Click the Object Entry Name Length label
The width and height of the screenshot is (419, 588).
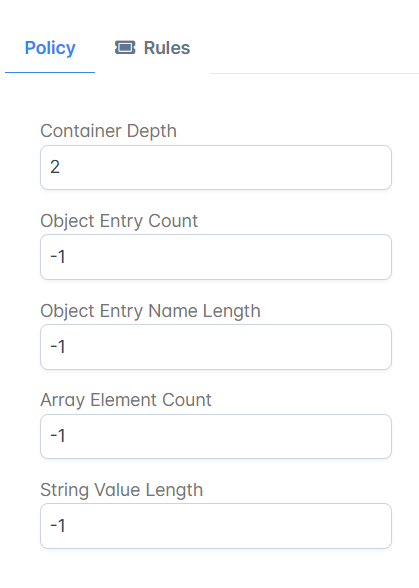point(150,311)
